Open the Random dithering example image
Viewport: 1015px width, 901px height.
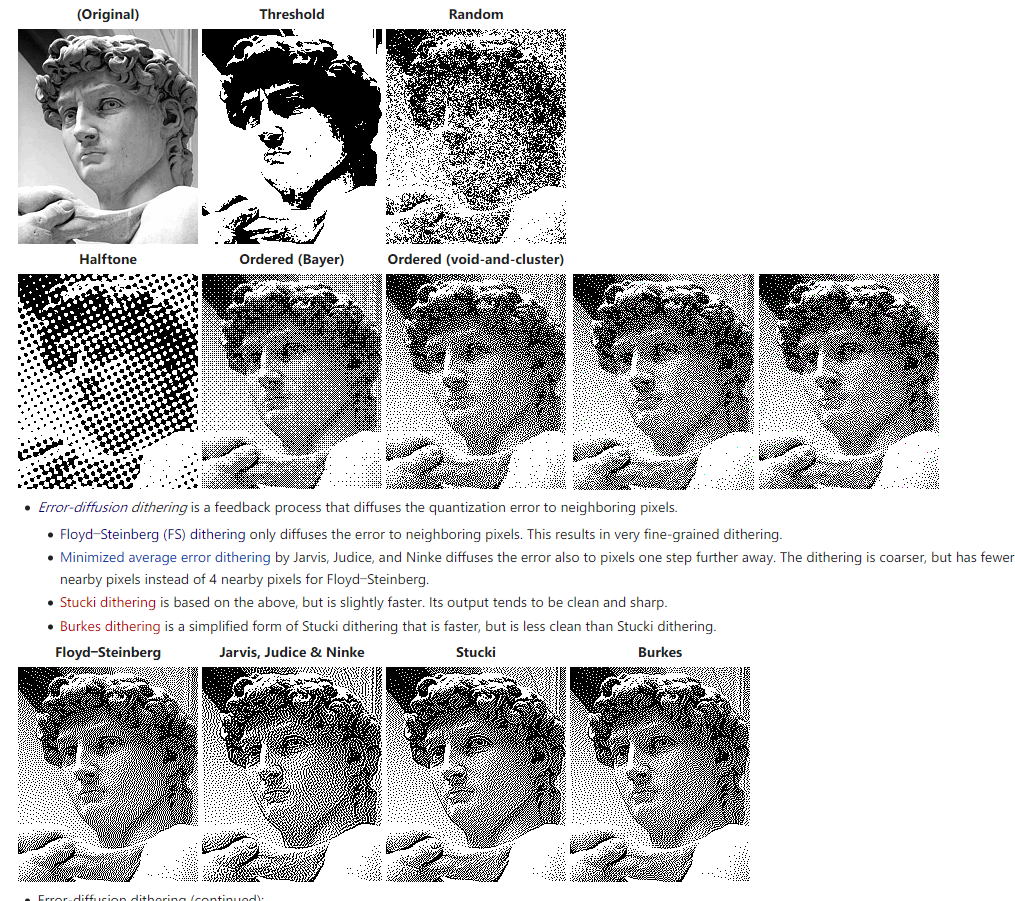click(x=476, y=136)
